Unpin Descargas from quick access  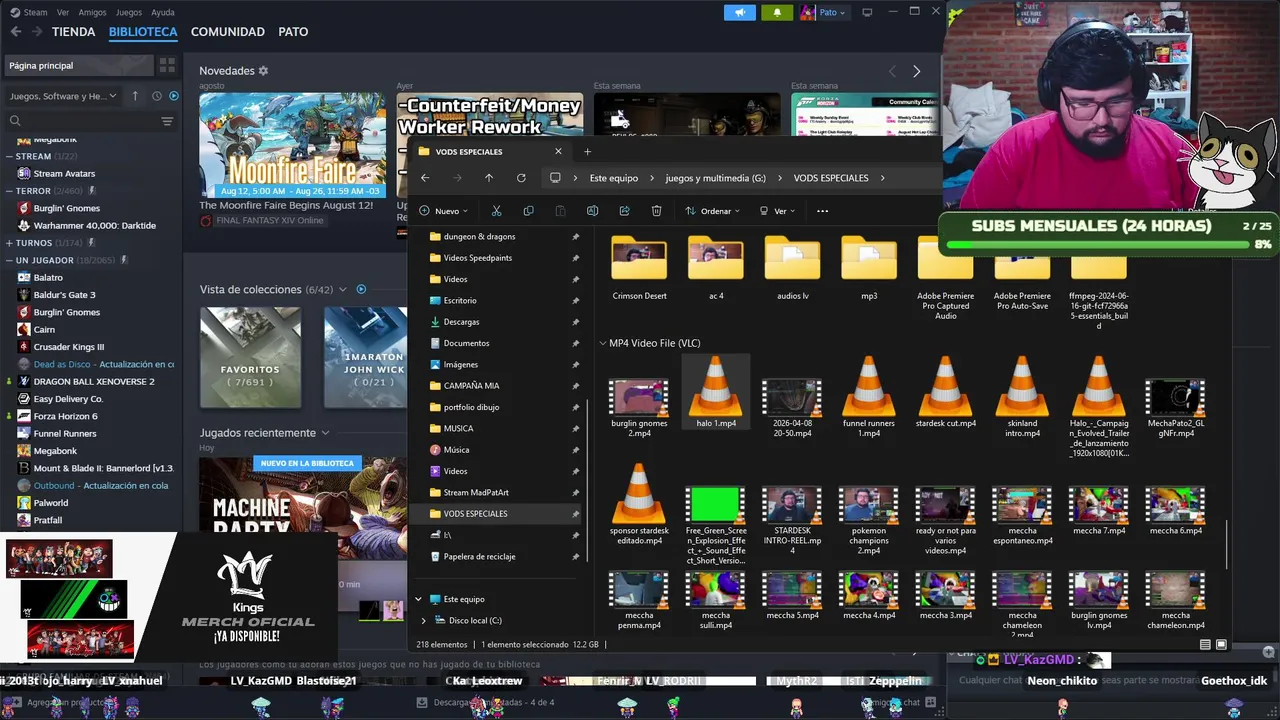click(575, 322)
